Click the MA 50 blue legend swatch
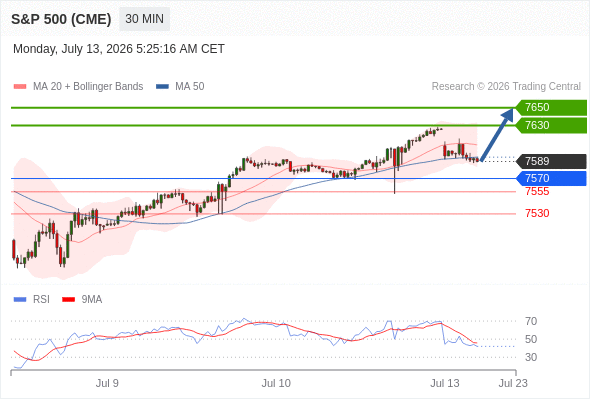 [x=162, y=87]
